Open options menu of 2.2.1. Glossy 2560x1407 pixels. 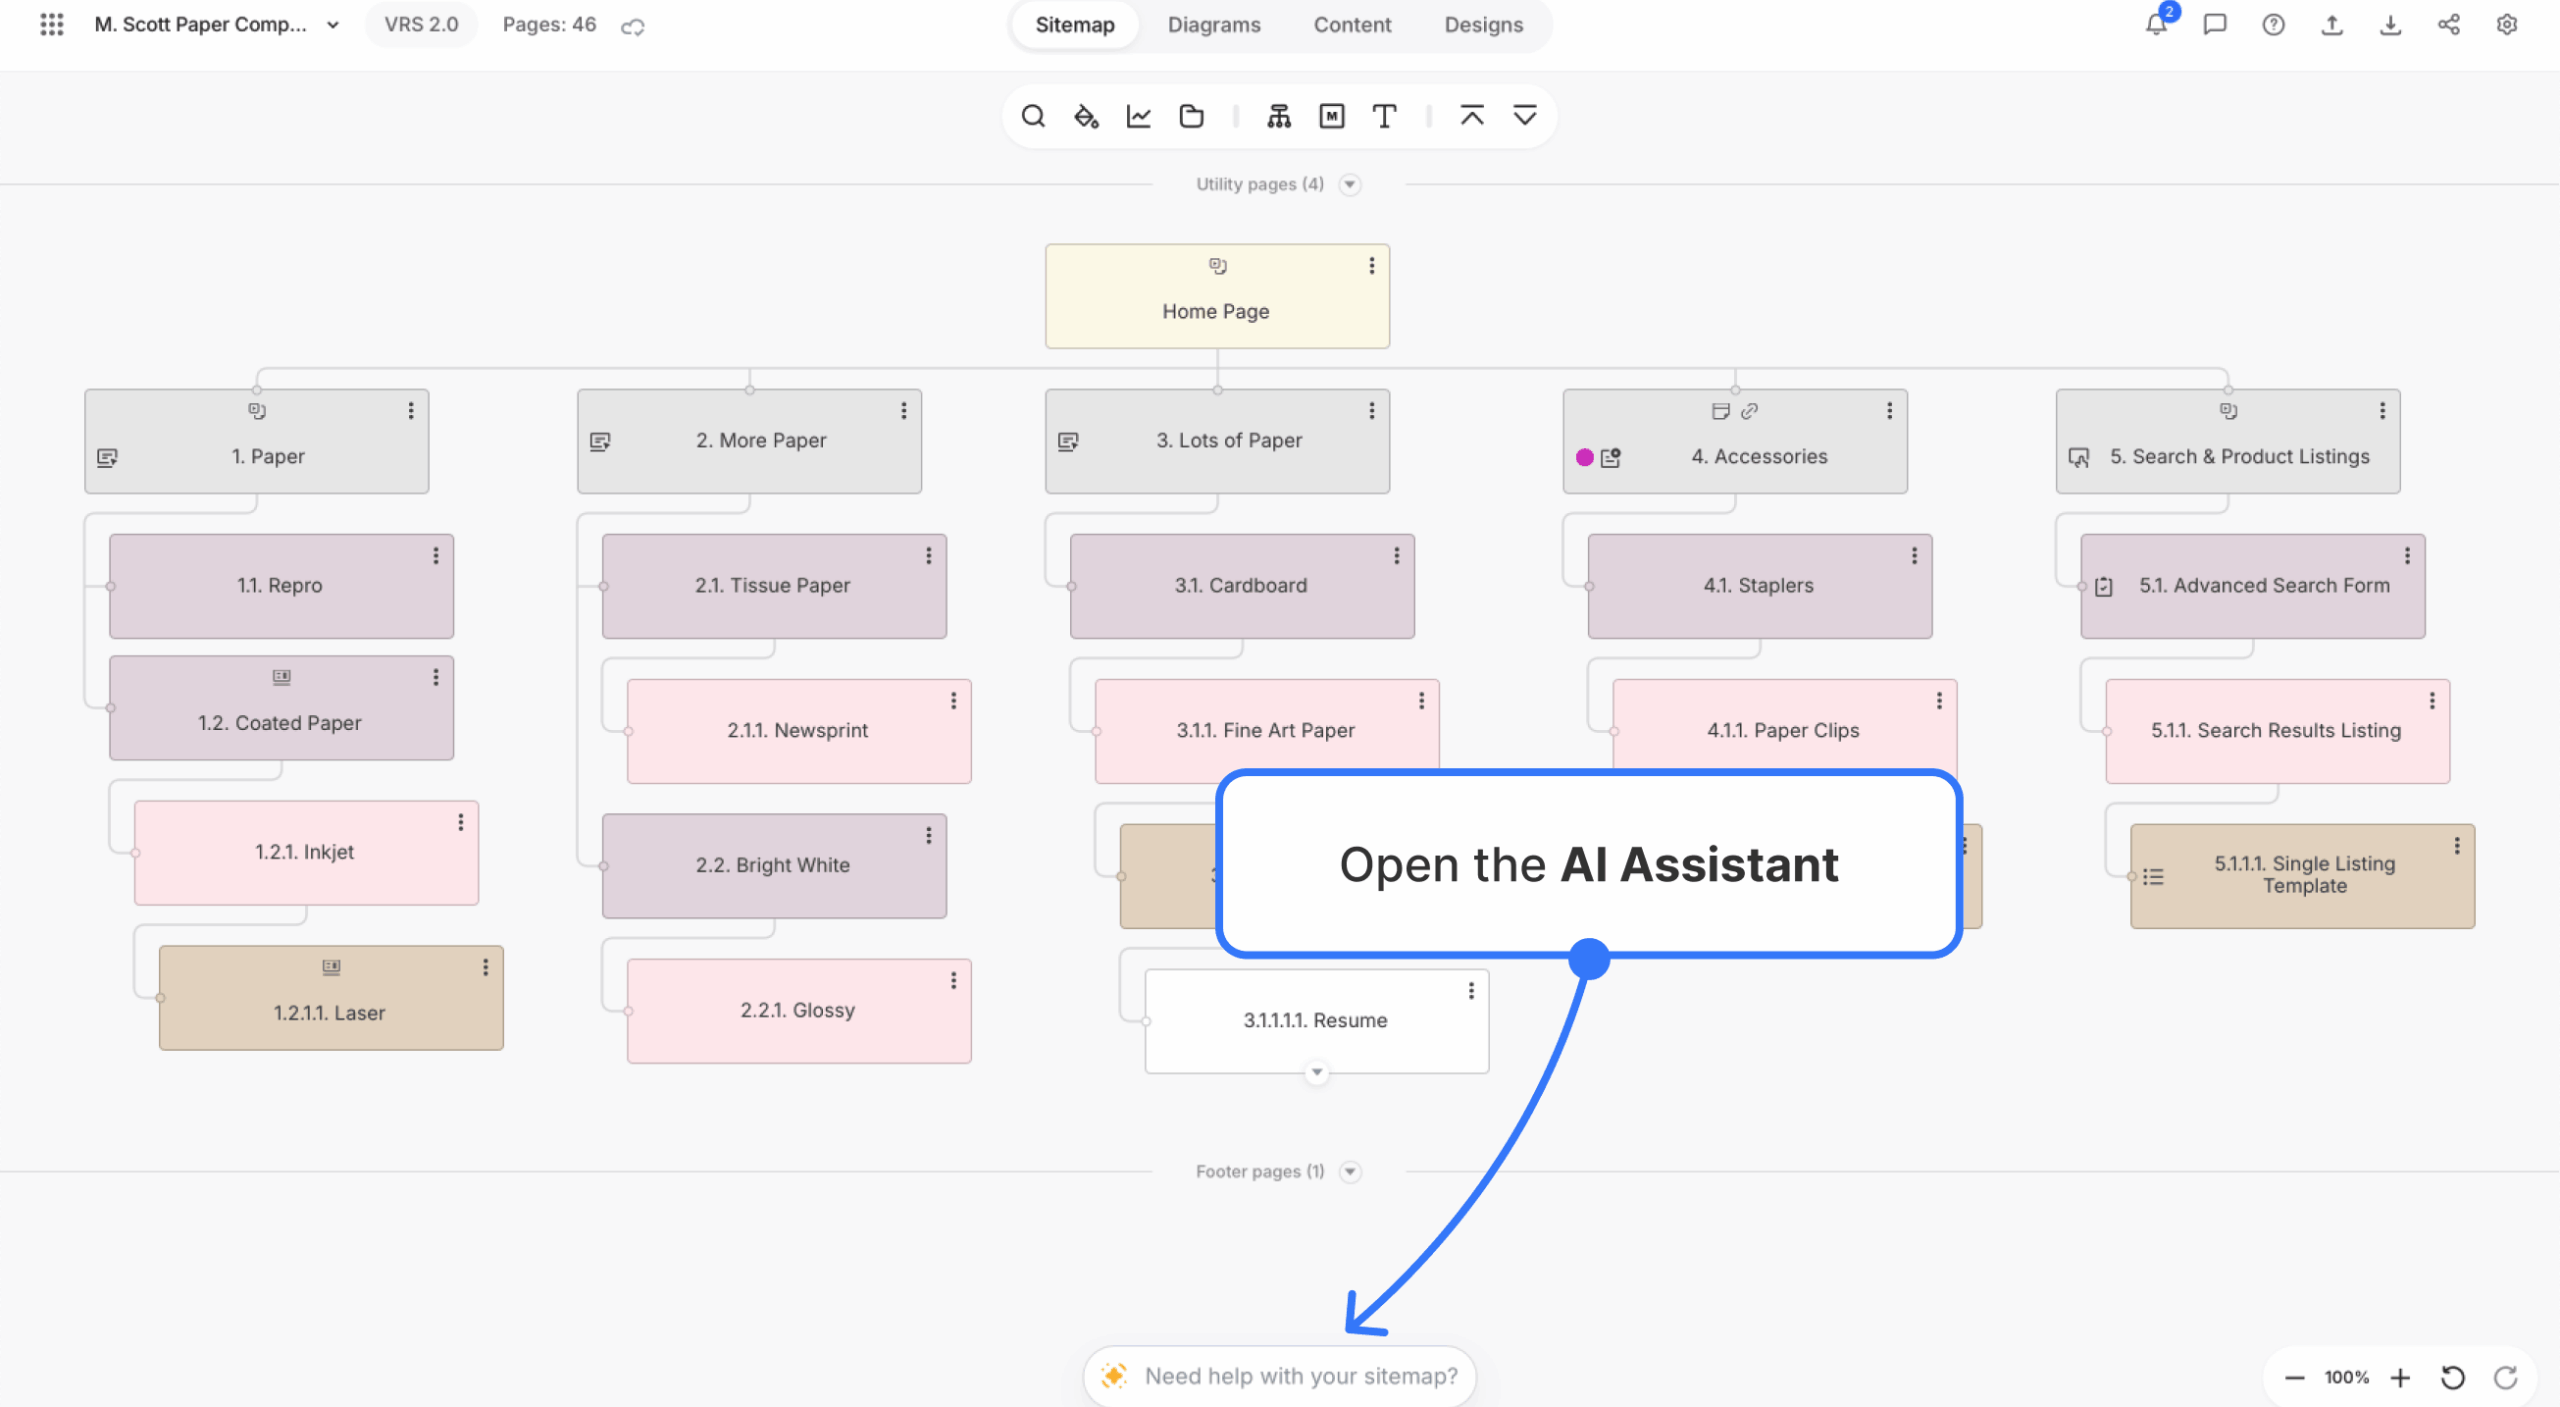[x=954, y=981]
